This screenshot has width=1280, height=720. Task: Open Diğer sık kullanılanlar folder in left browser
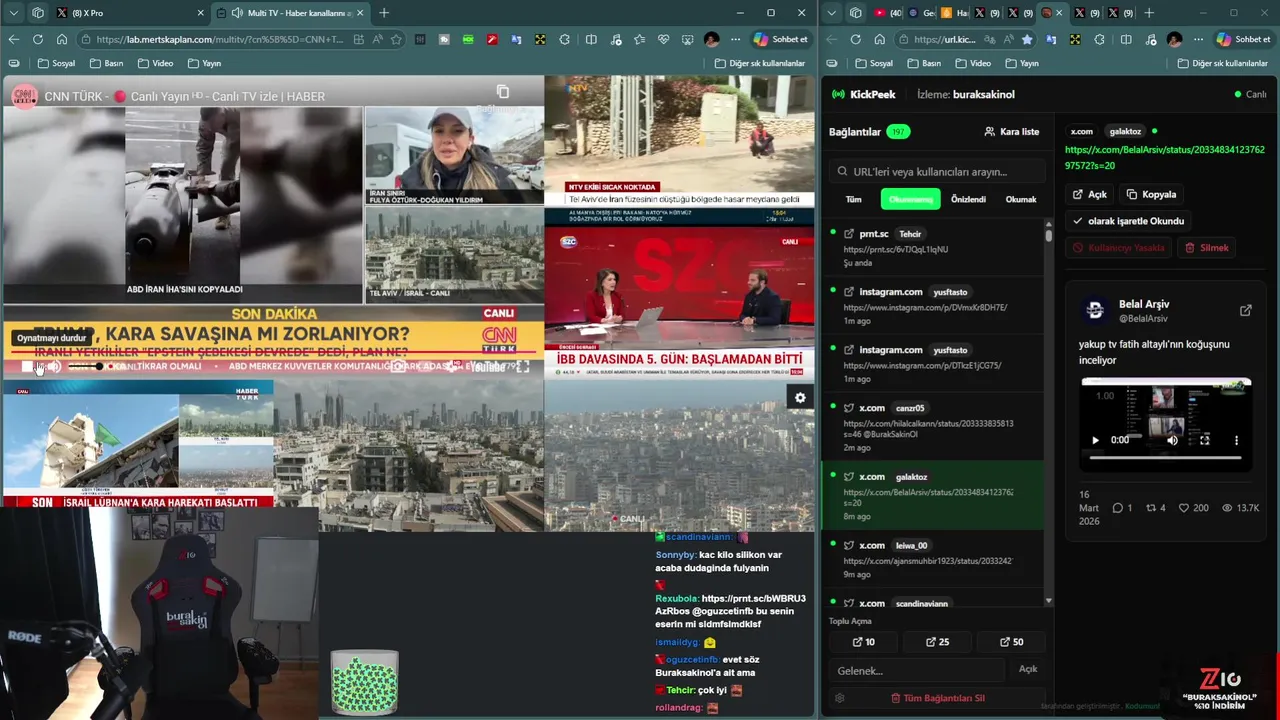point(760,63)
